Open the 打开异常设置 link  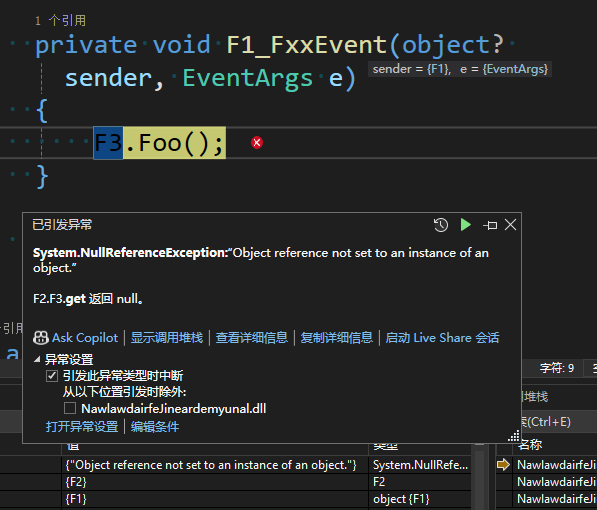(82, 427)
